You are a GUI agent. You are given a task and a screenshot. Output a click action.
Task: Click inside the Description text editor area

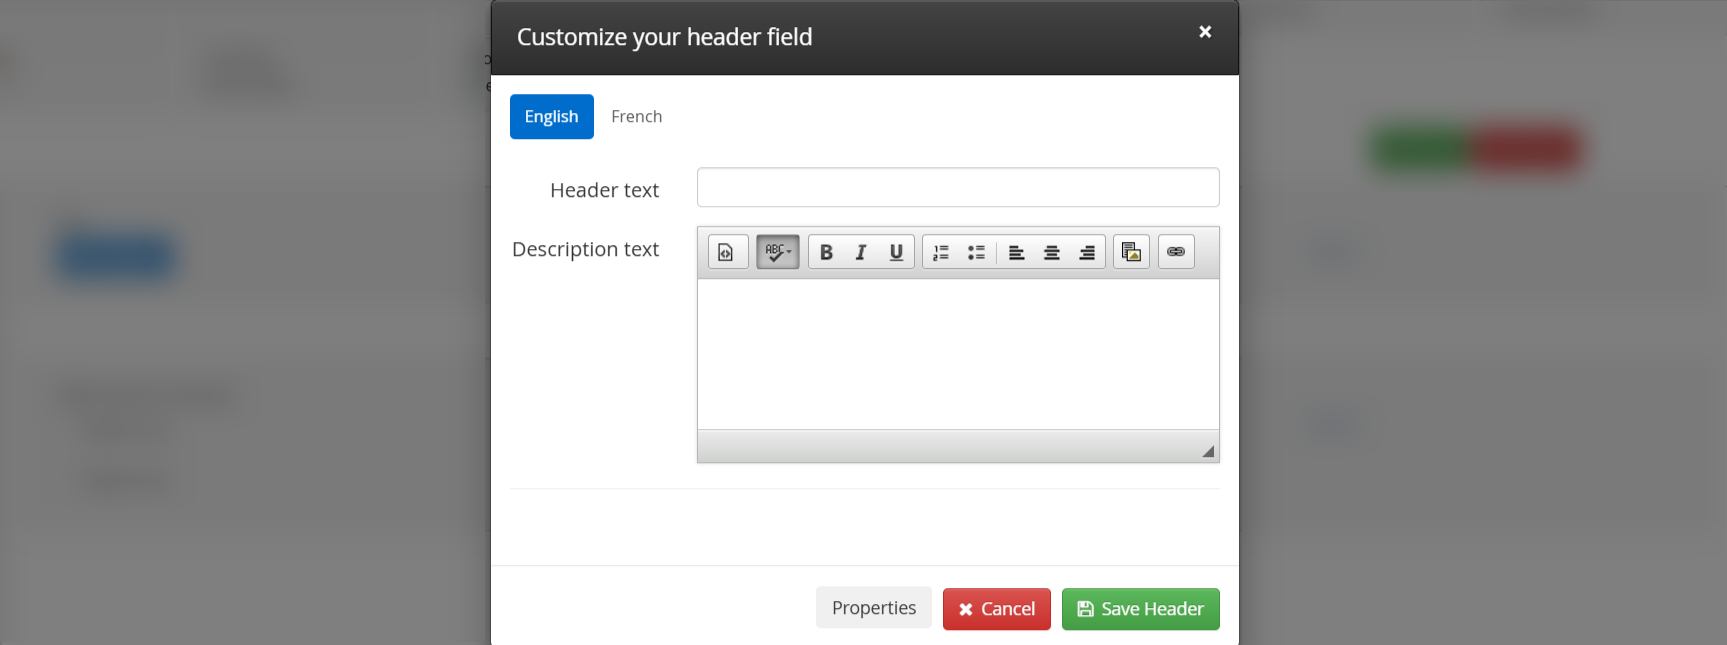pyautogui.click(x=957, y=354)
